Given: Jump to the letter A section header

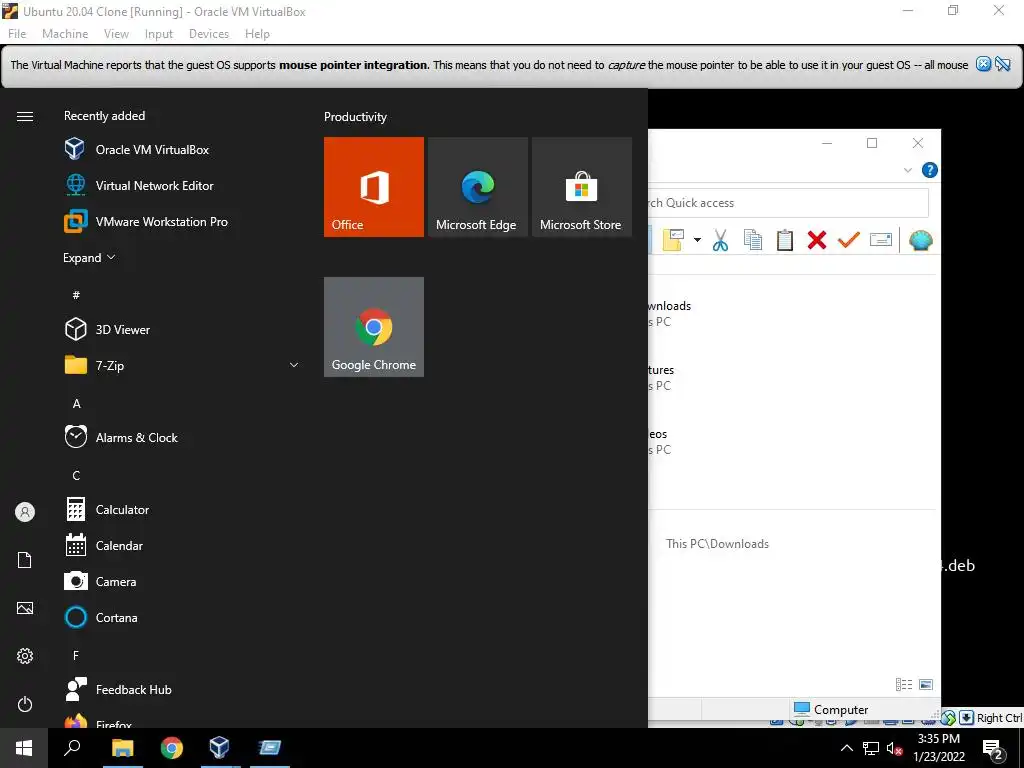Looking at the screenshot, I should pyautogui.click(x=76, y=404).
